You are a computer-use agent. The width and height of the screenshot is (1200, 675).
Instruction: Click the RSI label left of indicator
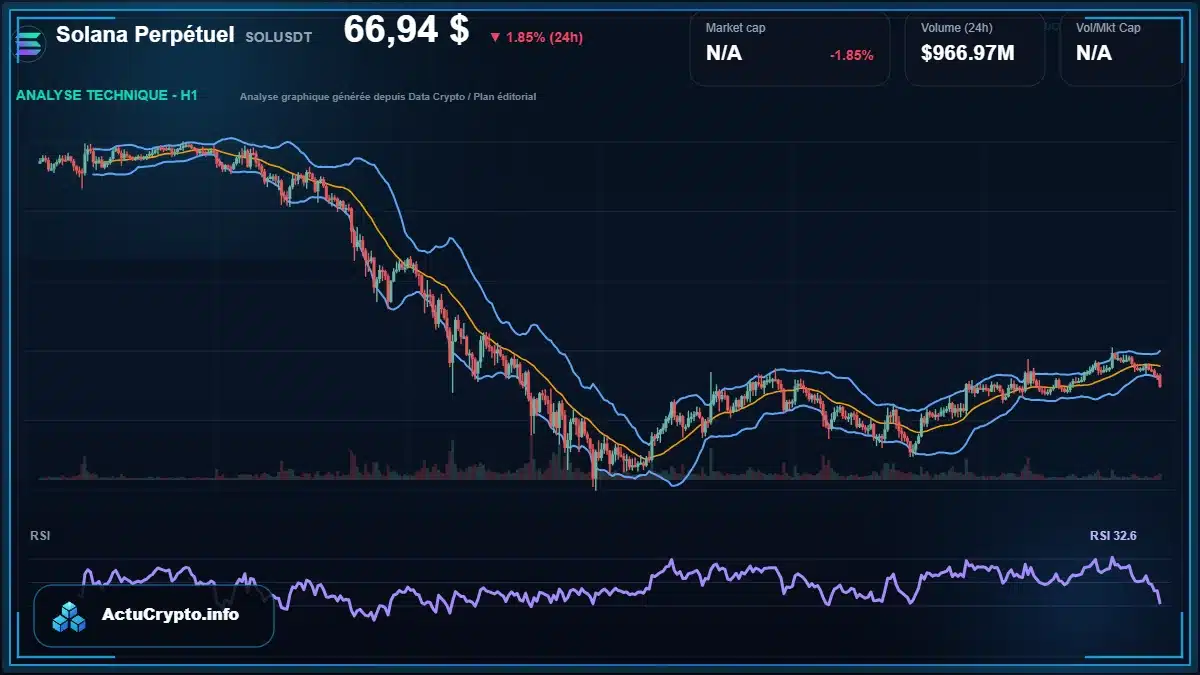[40, 536]
